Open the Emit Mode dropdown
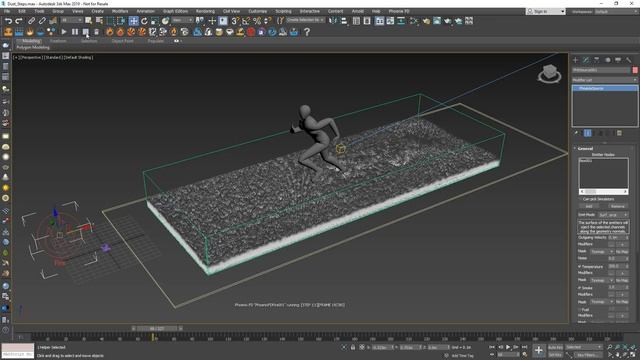640x360 pixels. click(613, 215)
